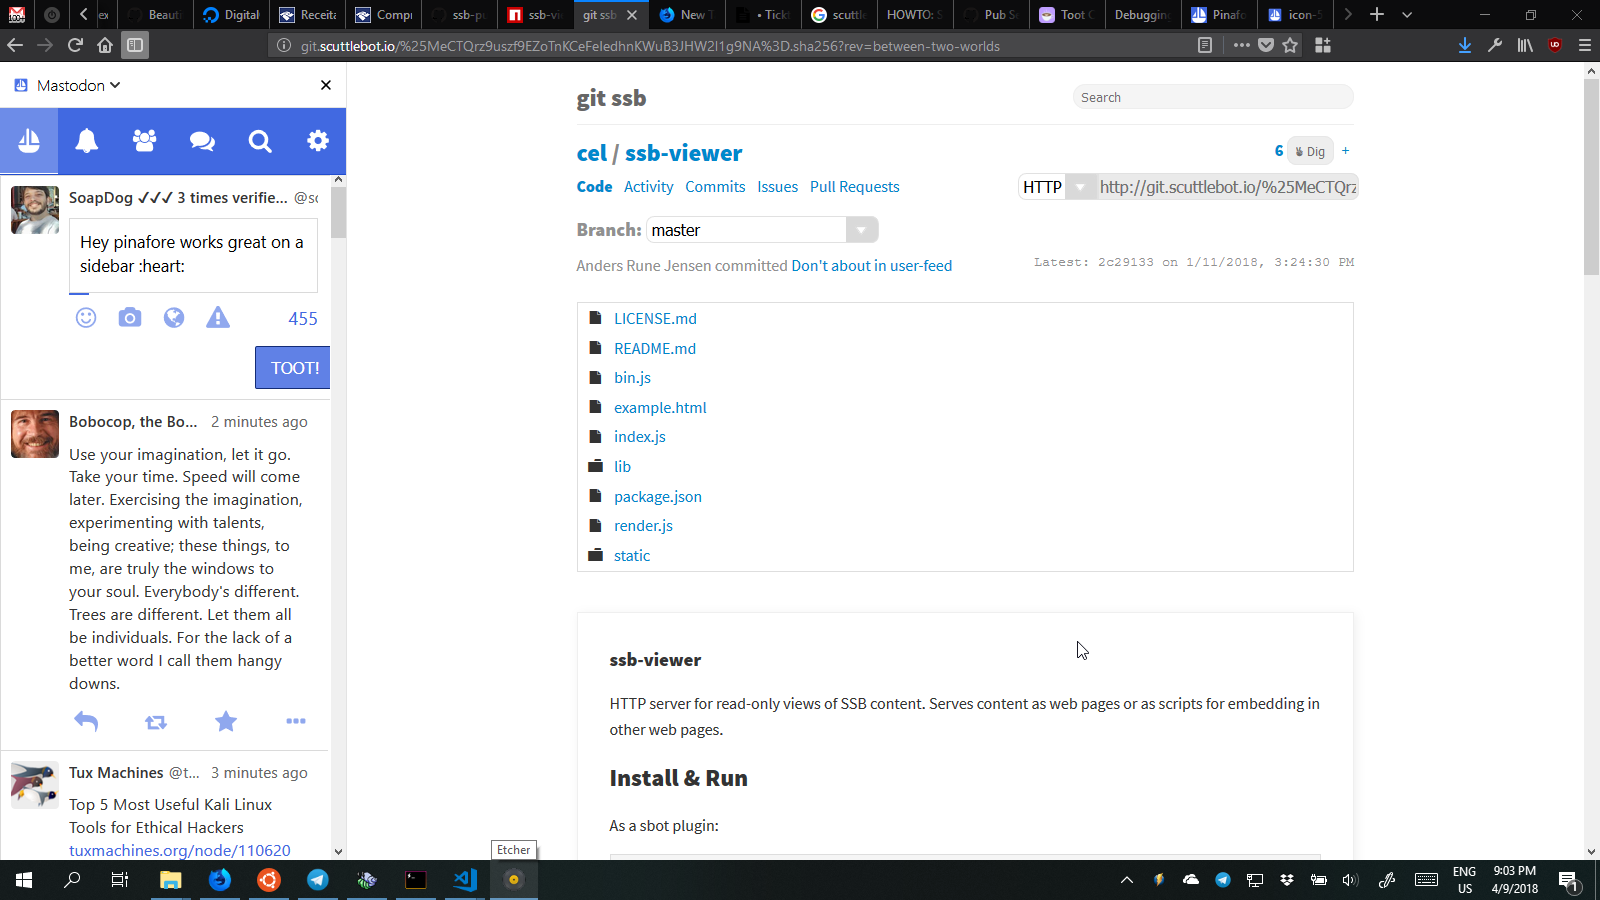Viewport: 1600px width, 900px height.
Task: Open the Firefox hamburger menu
Action: pos(1585,45)
